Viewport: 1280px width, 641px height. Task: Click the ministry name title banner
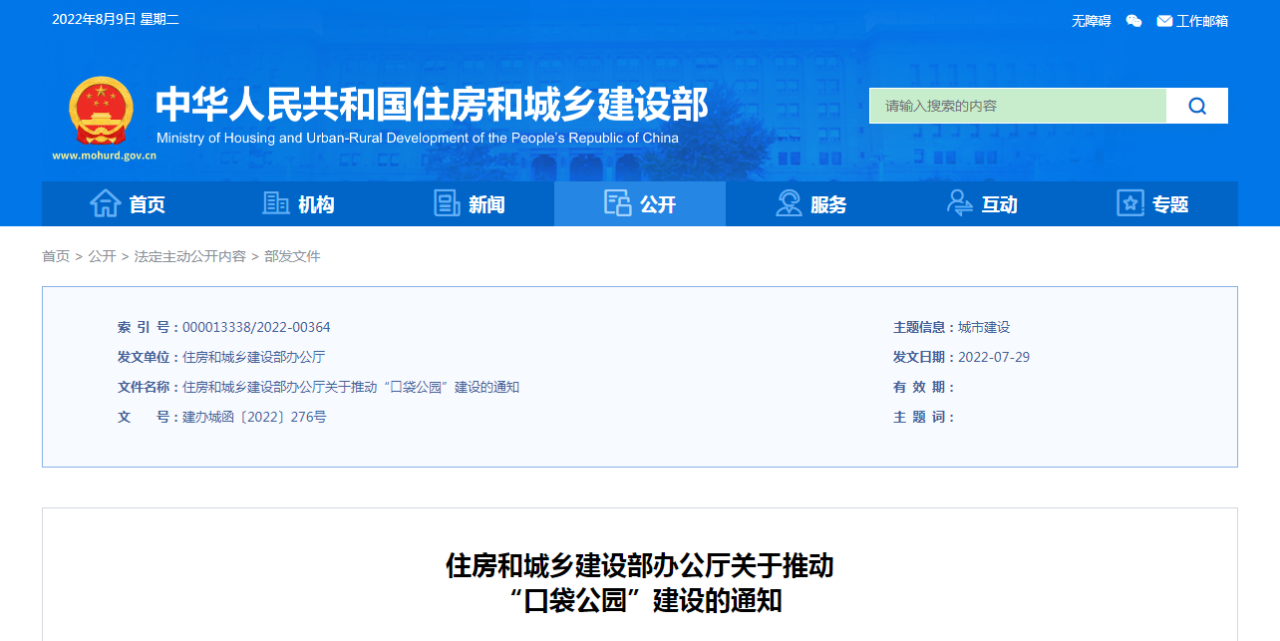(431, 105)
